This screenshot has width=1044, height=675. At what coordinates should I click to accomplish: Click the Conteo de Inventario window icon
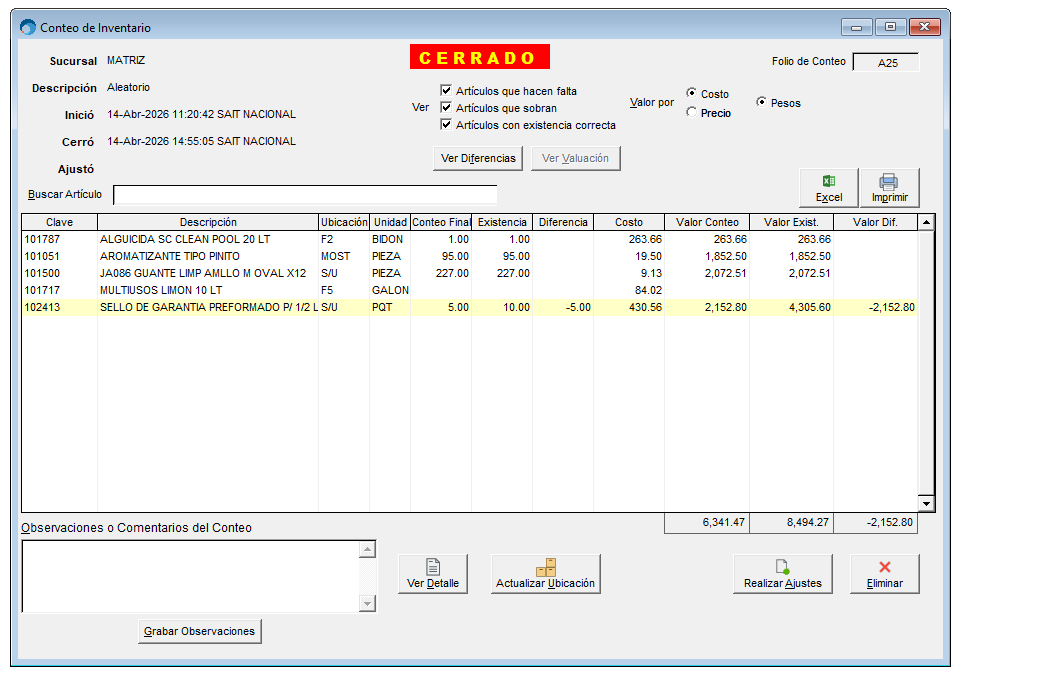[x=28, y=27]
